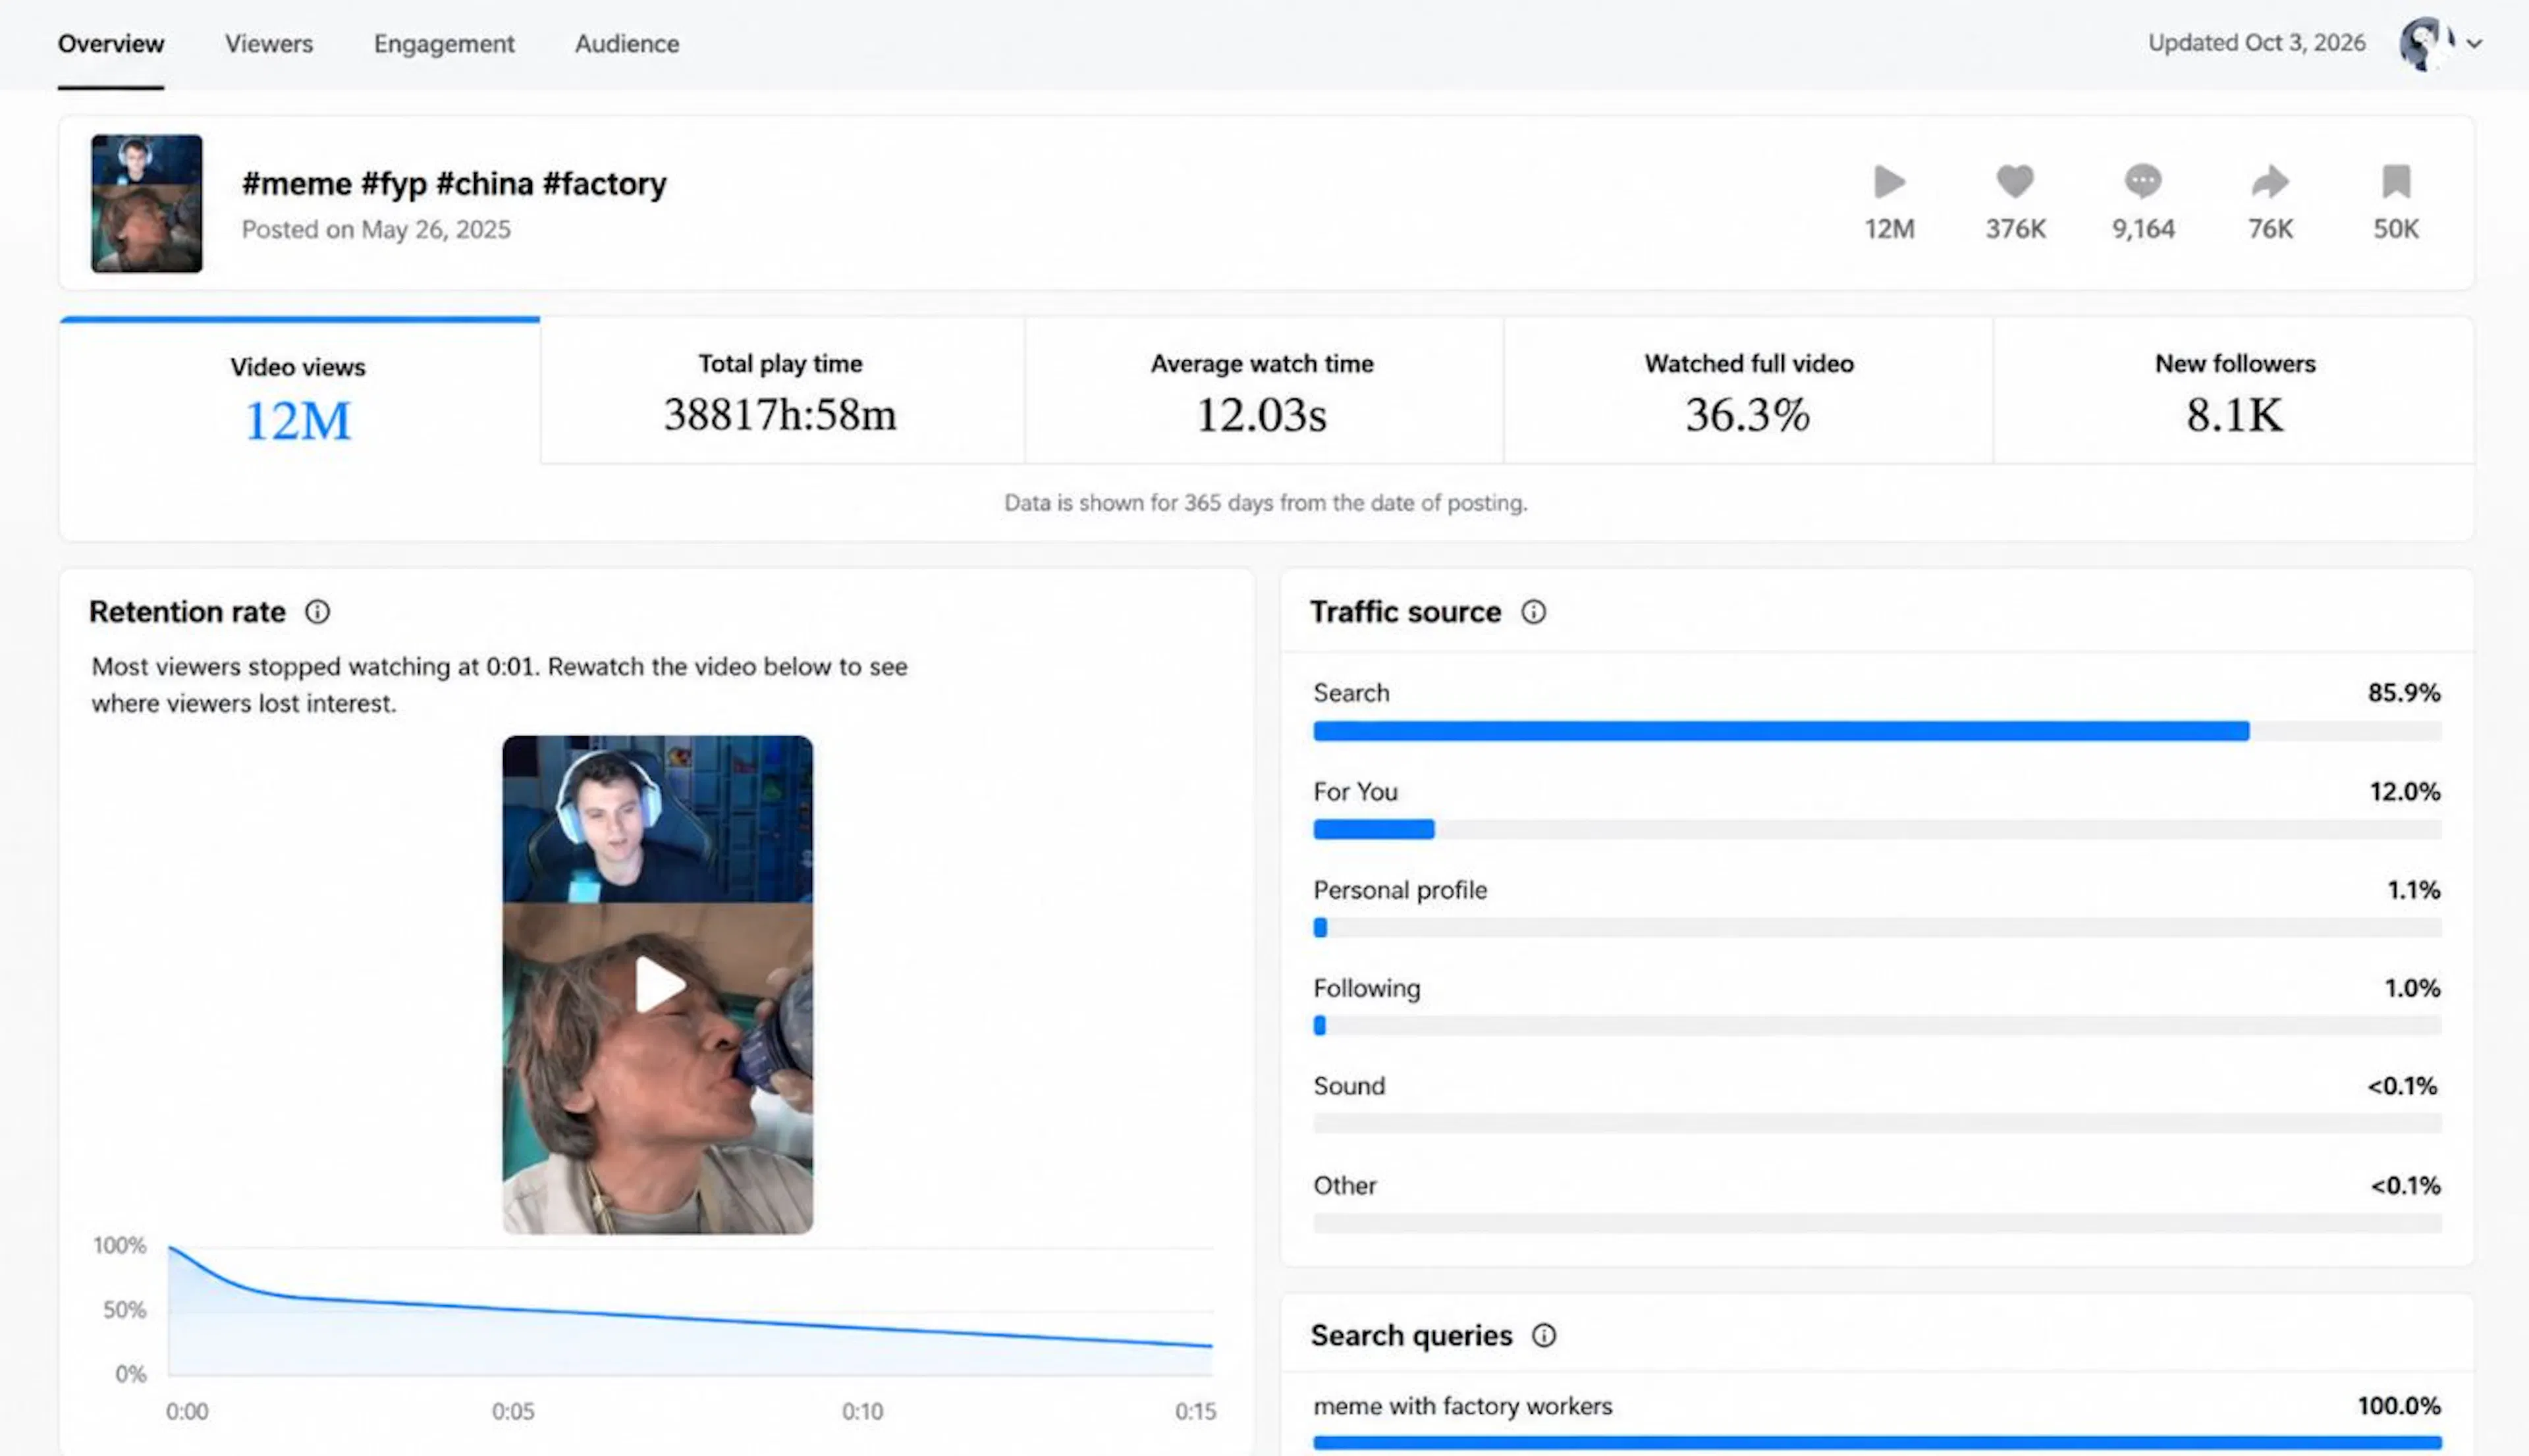Click the 'meme with factory workers' query
This screenshot has width=2529, height=1456.
1463,1407
